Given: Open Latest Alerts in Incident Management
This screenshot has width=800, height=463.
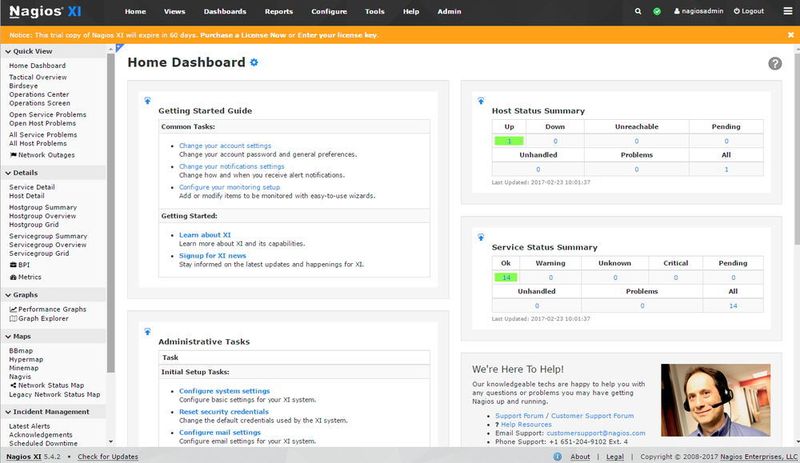Looking at the screenshot, I should pos(30,426).
